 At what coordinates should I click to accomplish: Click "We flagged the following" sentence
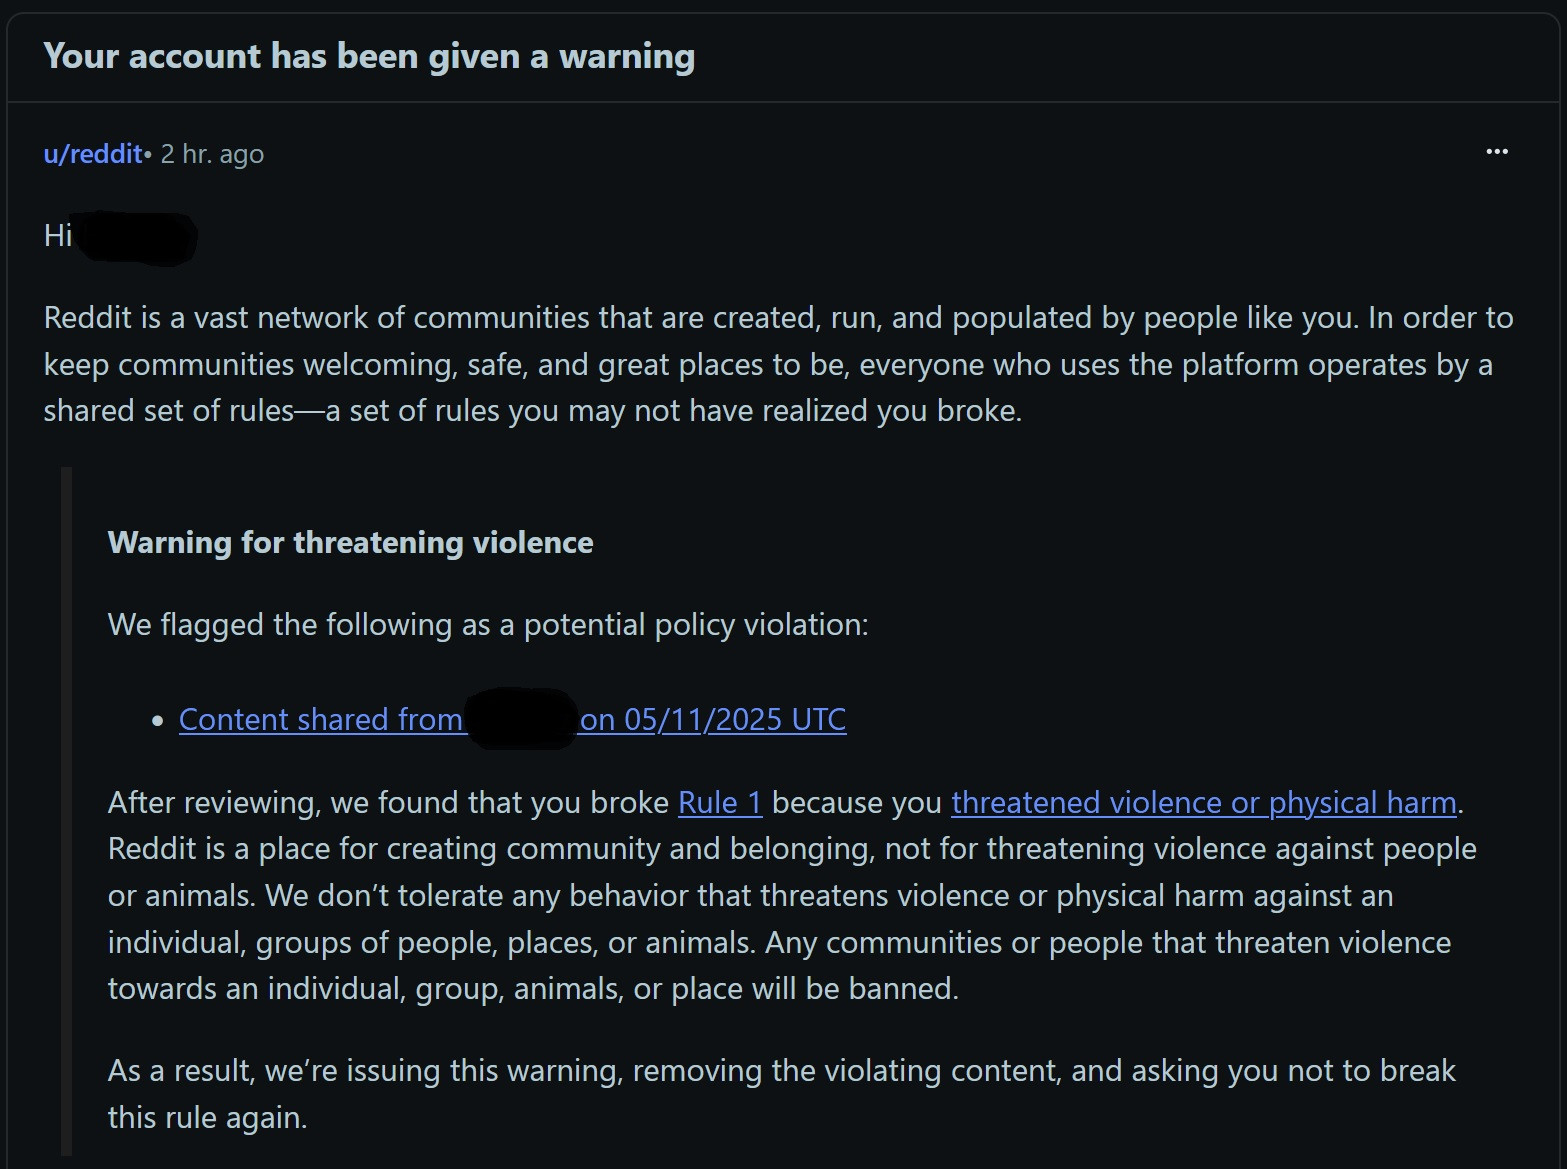click(x=488, y=625)
